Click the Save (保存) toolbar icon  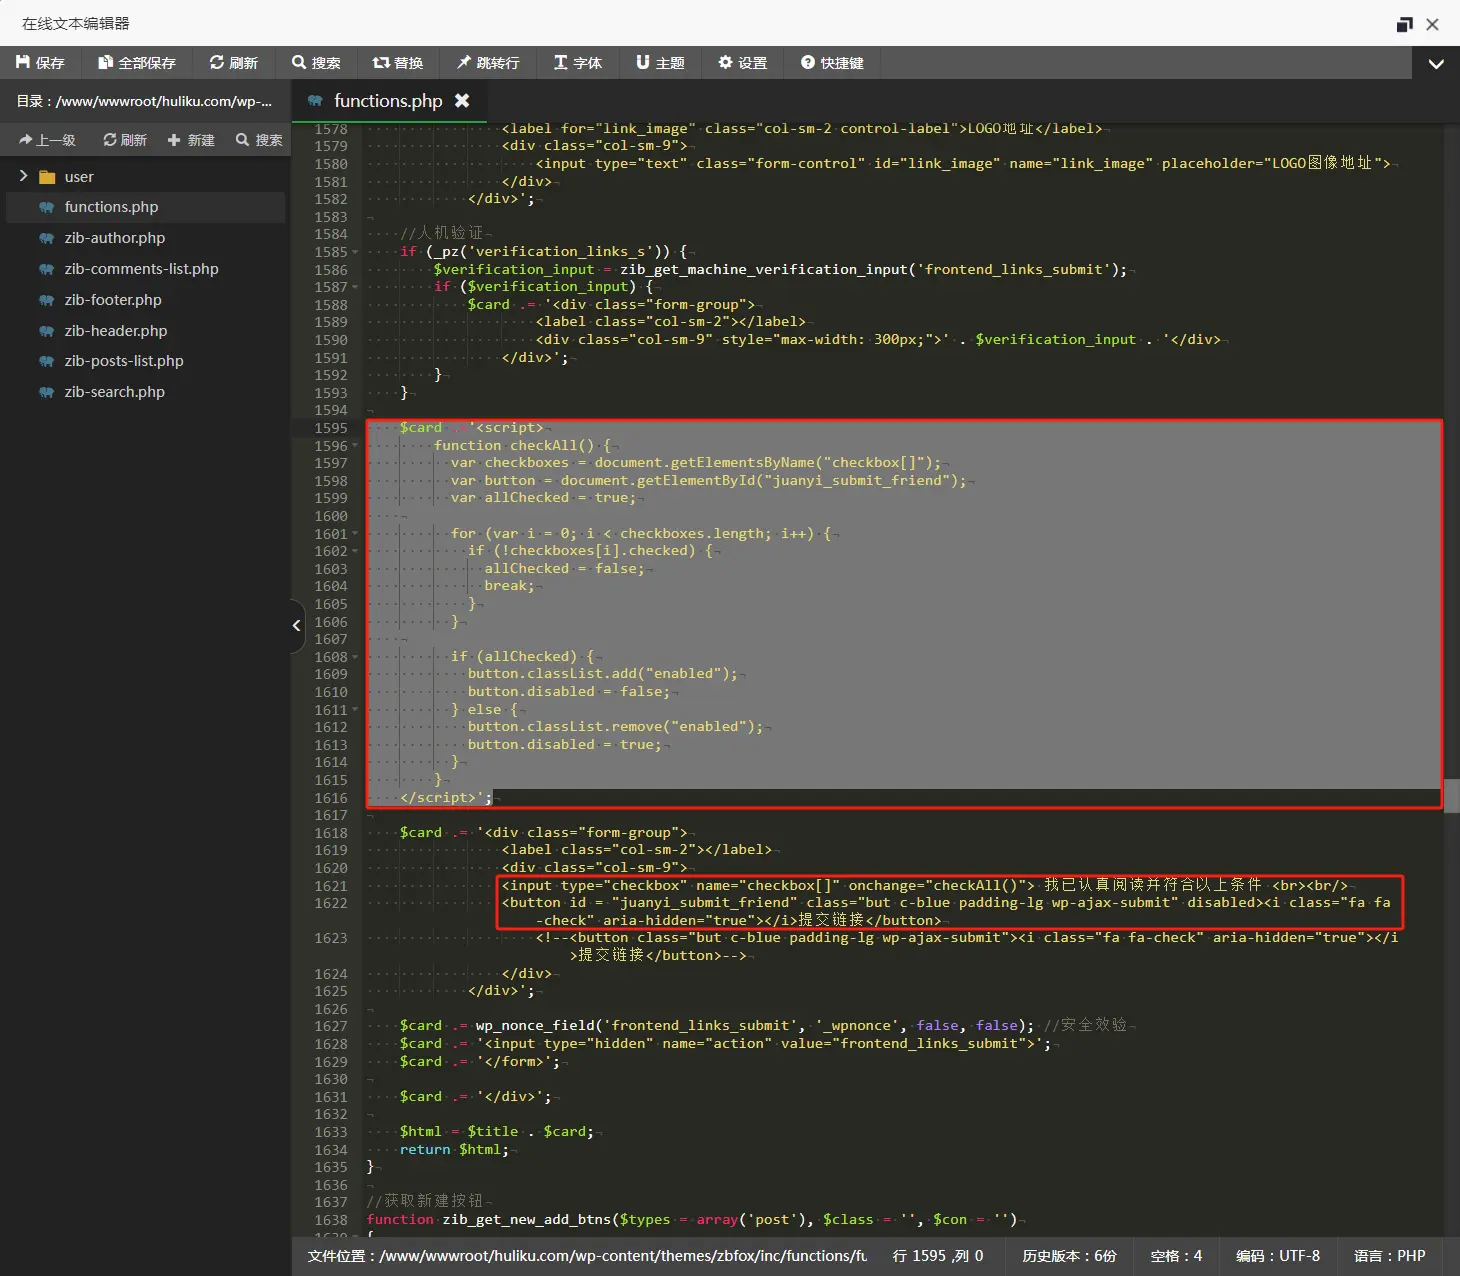point(40,63)
